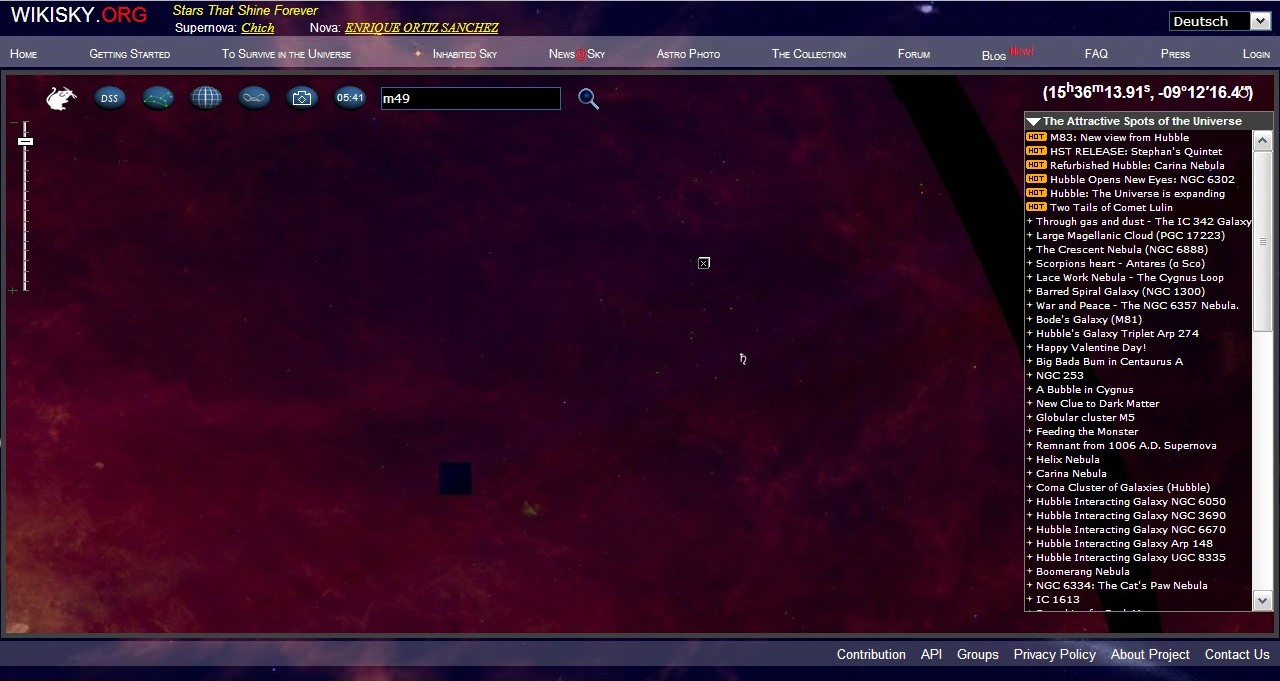Click the plus icon below the zoom slider

tap(13, 291)
